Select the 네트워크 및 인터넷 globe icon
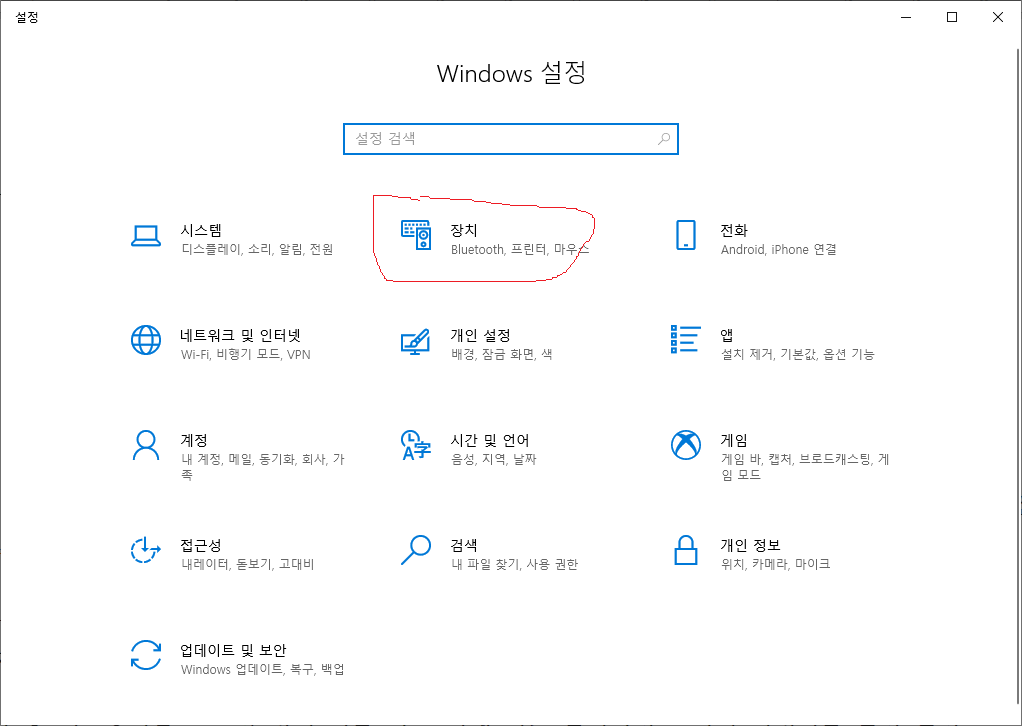This screenshot has width=1022, height=726. [146, 340]
